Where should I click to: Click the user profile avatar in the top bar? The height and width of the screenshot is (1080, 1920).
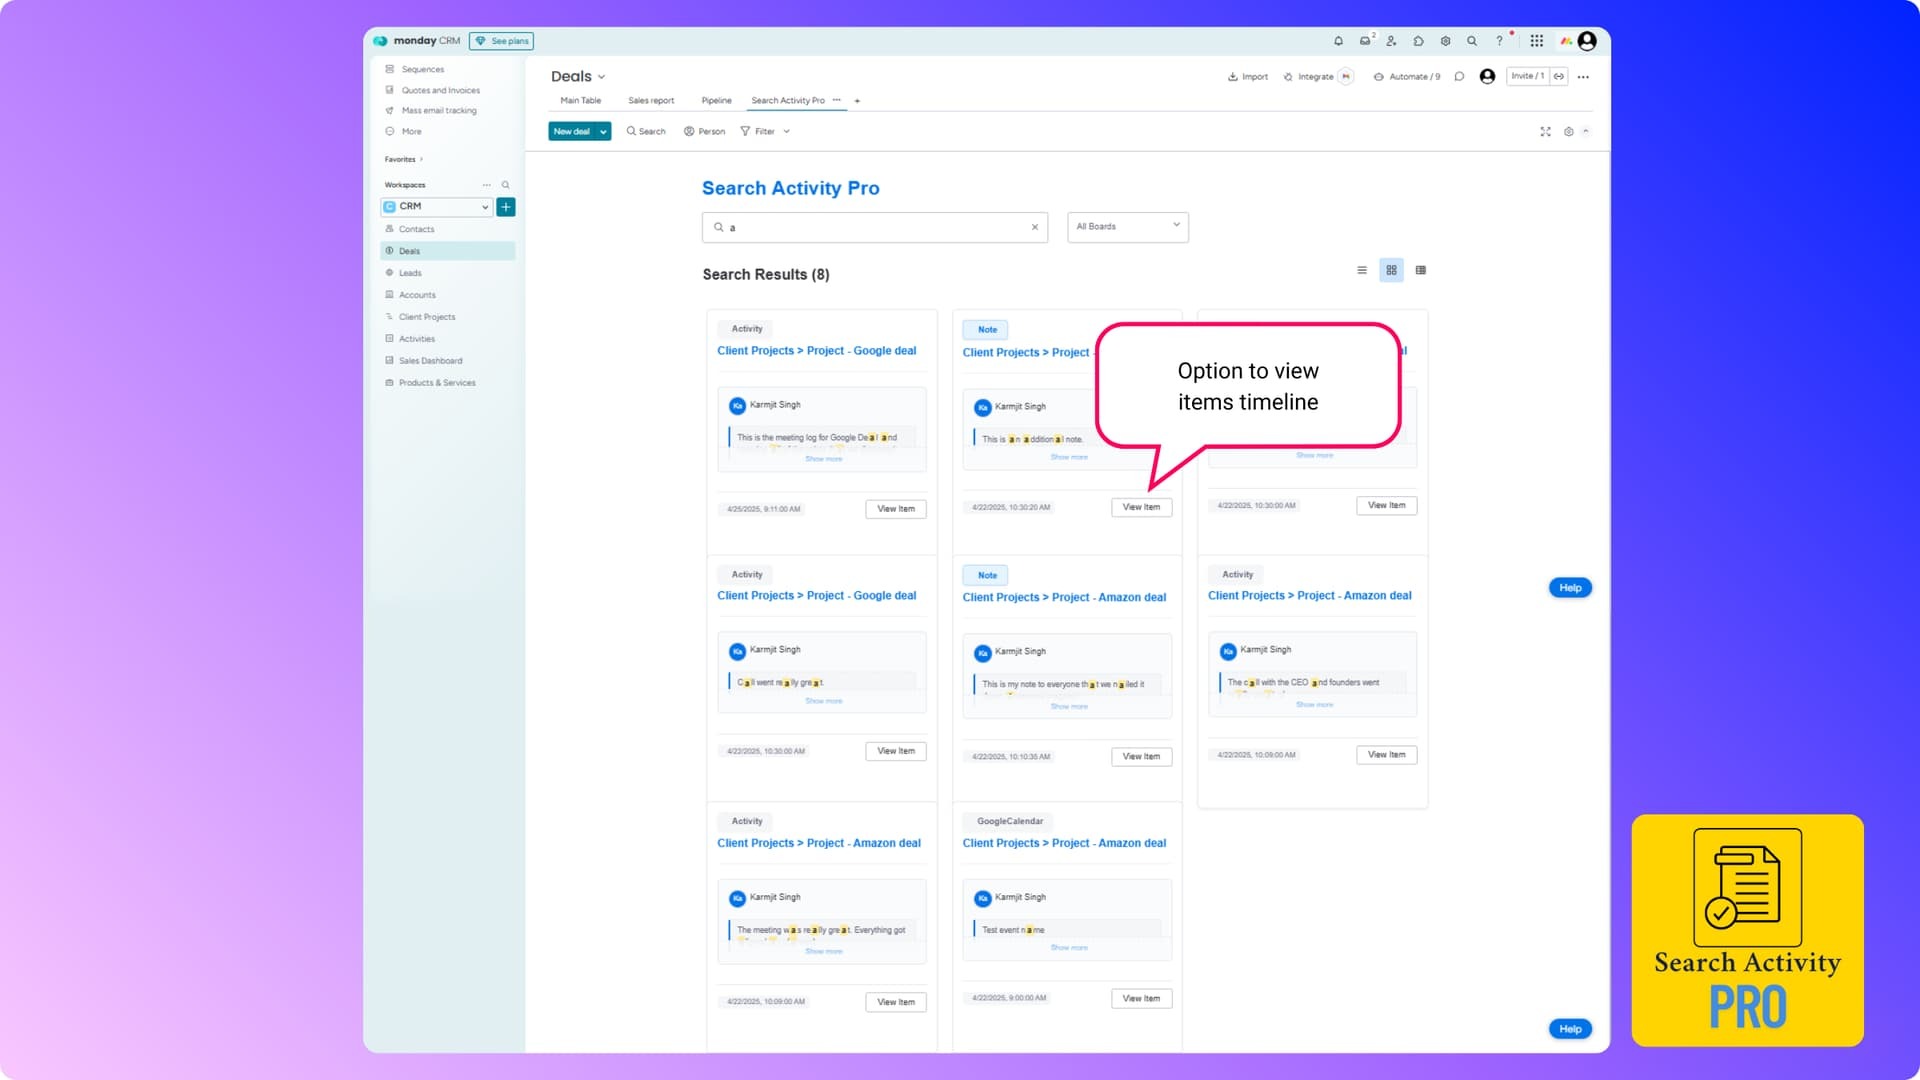pos(1587,41)
